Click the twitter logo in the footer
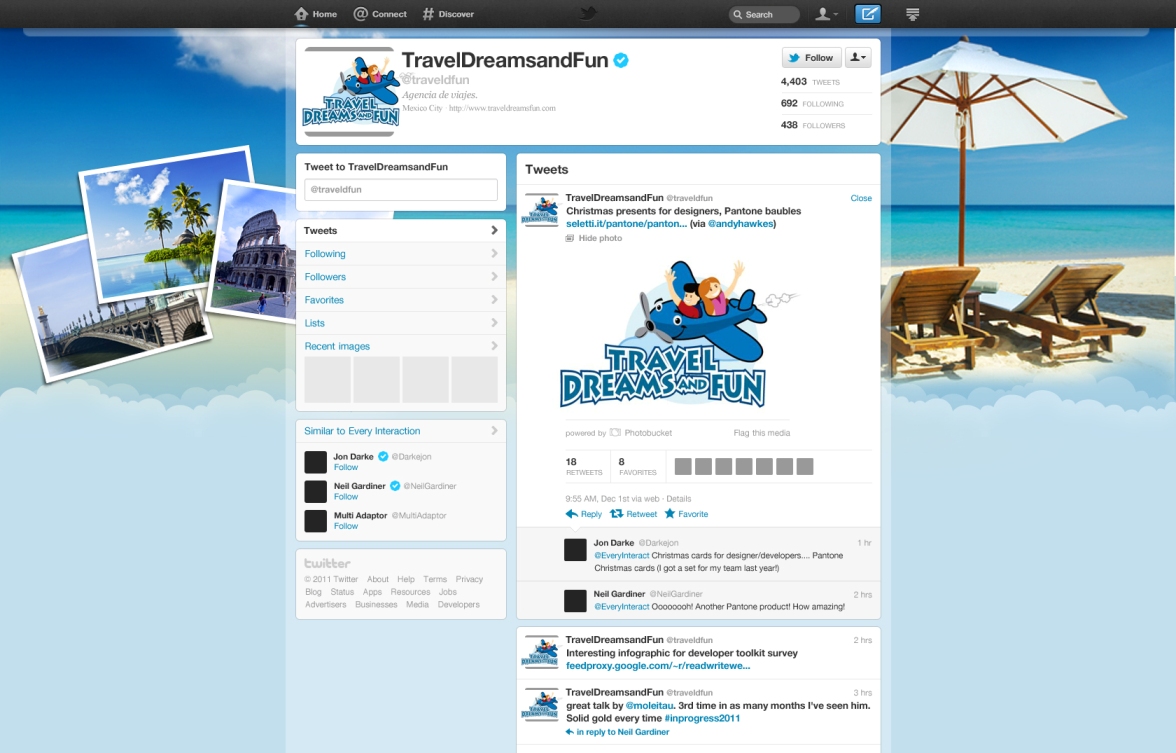The height and width of the screenshot is (753, 1176). tap(327, 563)
